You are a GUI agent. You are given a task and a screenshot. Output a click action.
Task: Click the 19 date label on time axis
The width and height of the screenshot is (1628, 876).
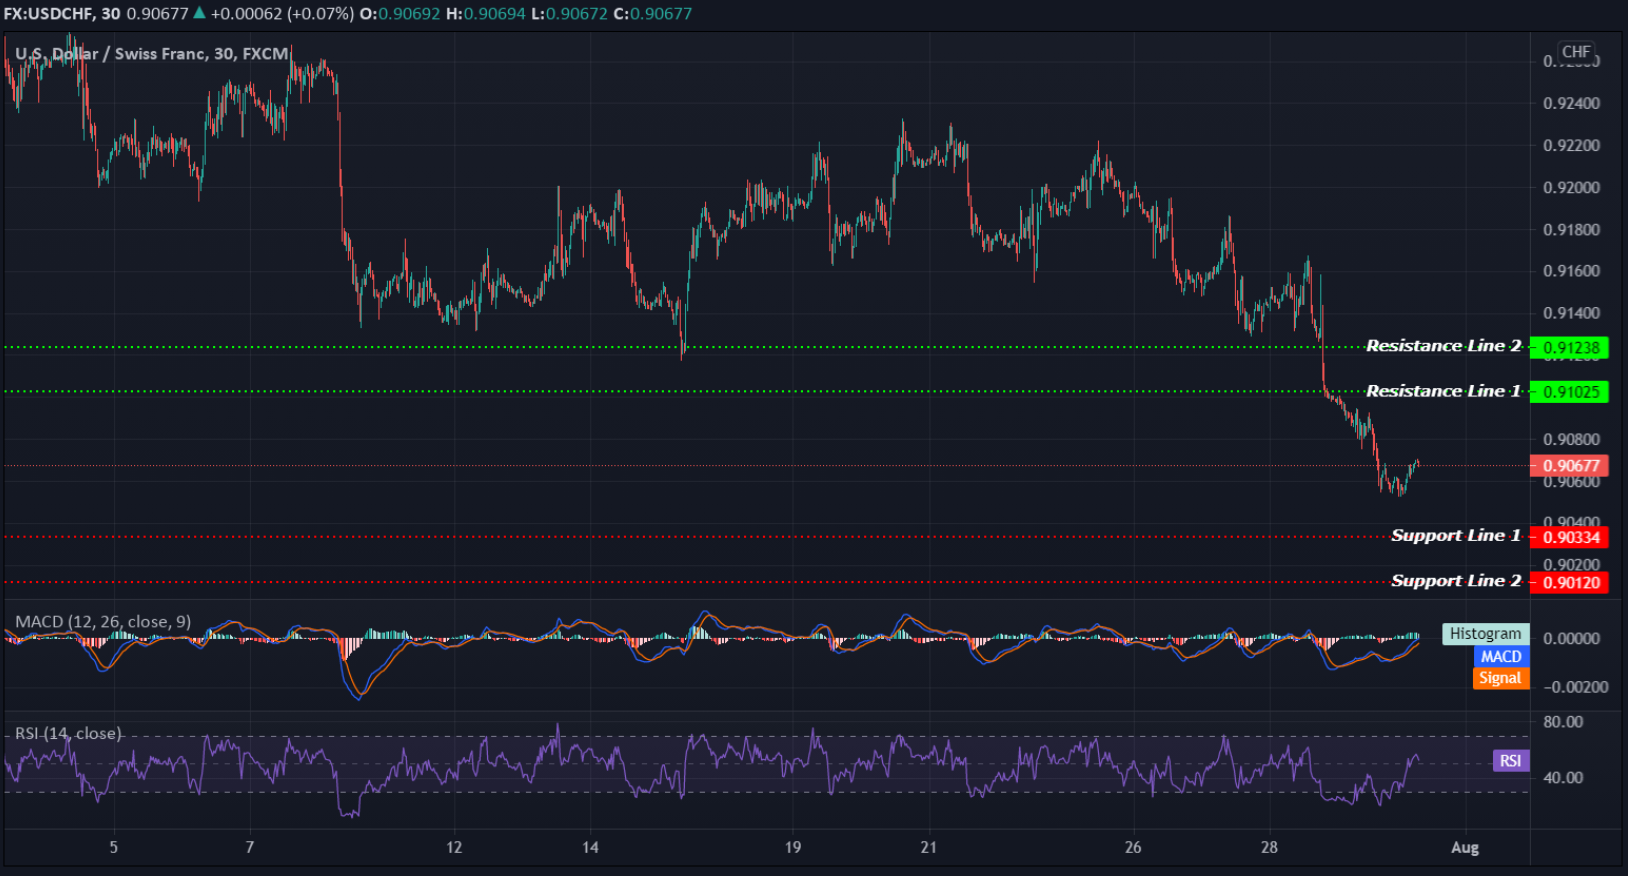(793, 848)
